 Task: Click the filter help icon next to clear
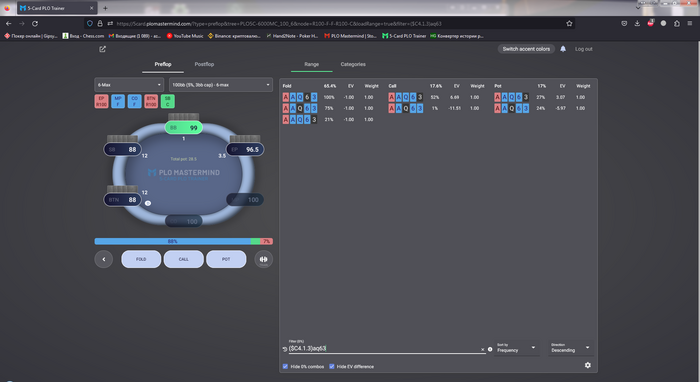tap(490, 349)
